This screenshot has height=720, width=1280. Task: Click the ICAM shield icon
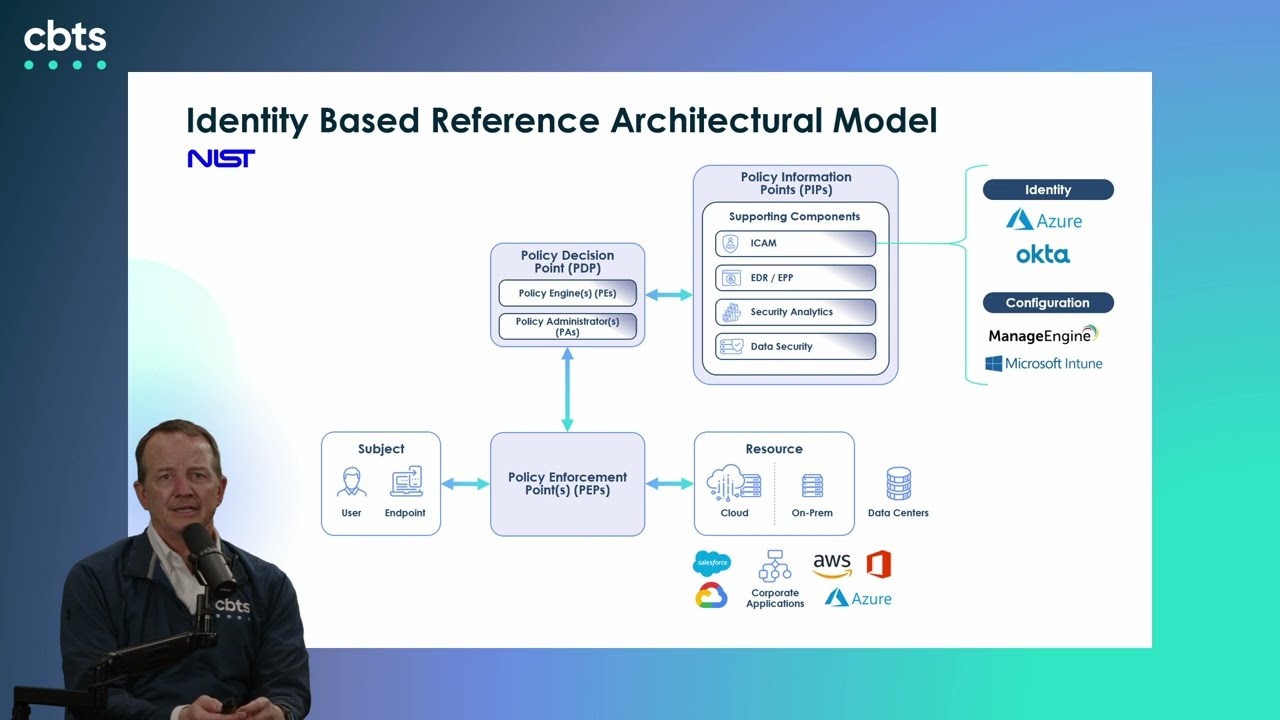point(731,243)
